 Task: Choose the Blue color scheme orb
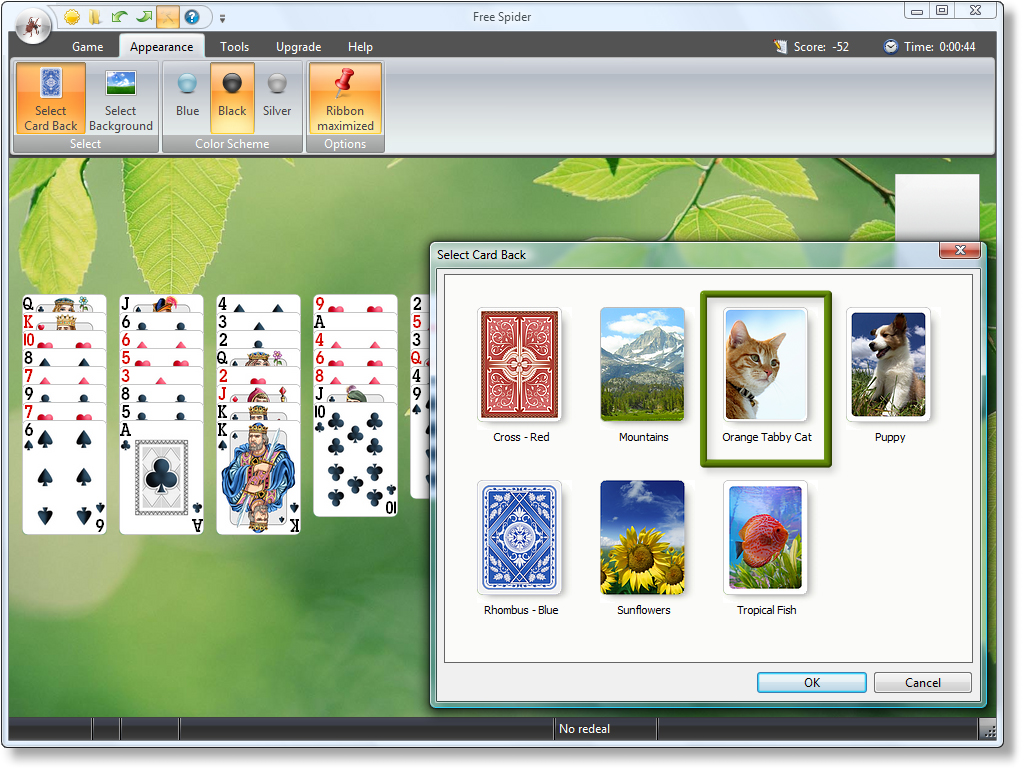click(x=188, y=98)
